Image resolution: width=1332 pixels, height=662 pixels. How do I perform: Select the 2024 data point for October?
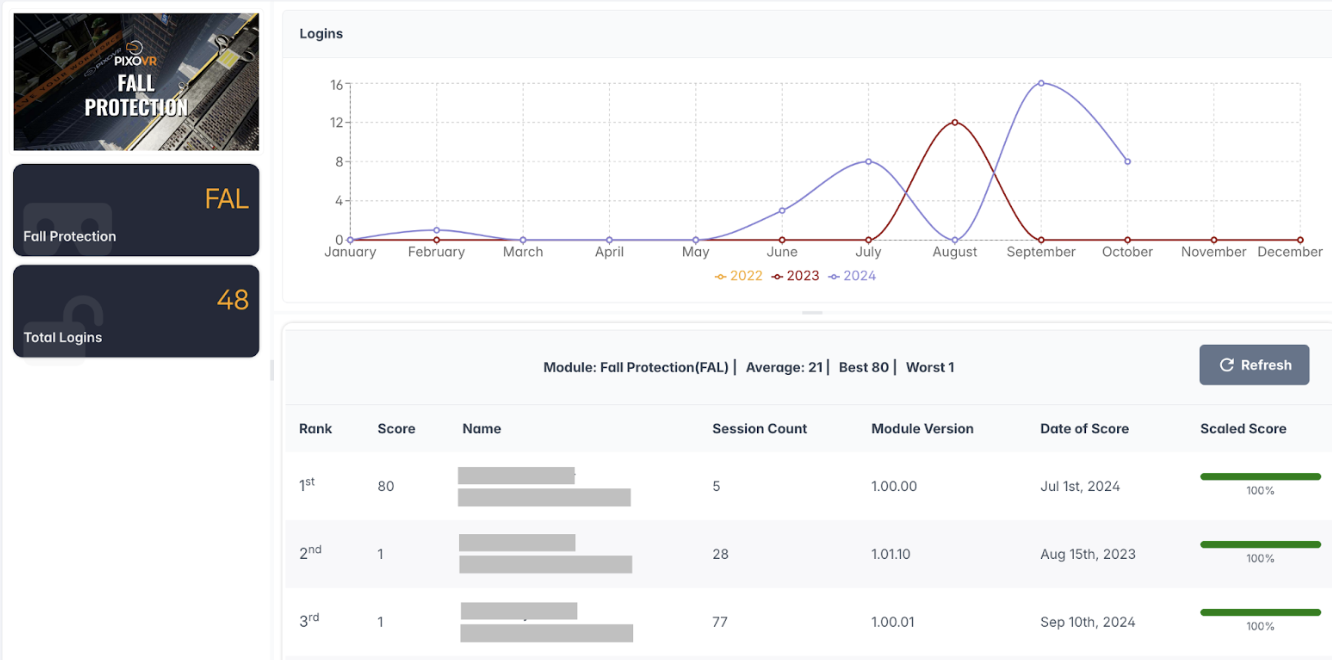click(x=1128, y=161)
